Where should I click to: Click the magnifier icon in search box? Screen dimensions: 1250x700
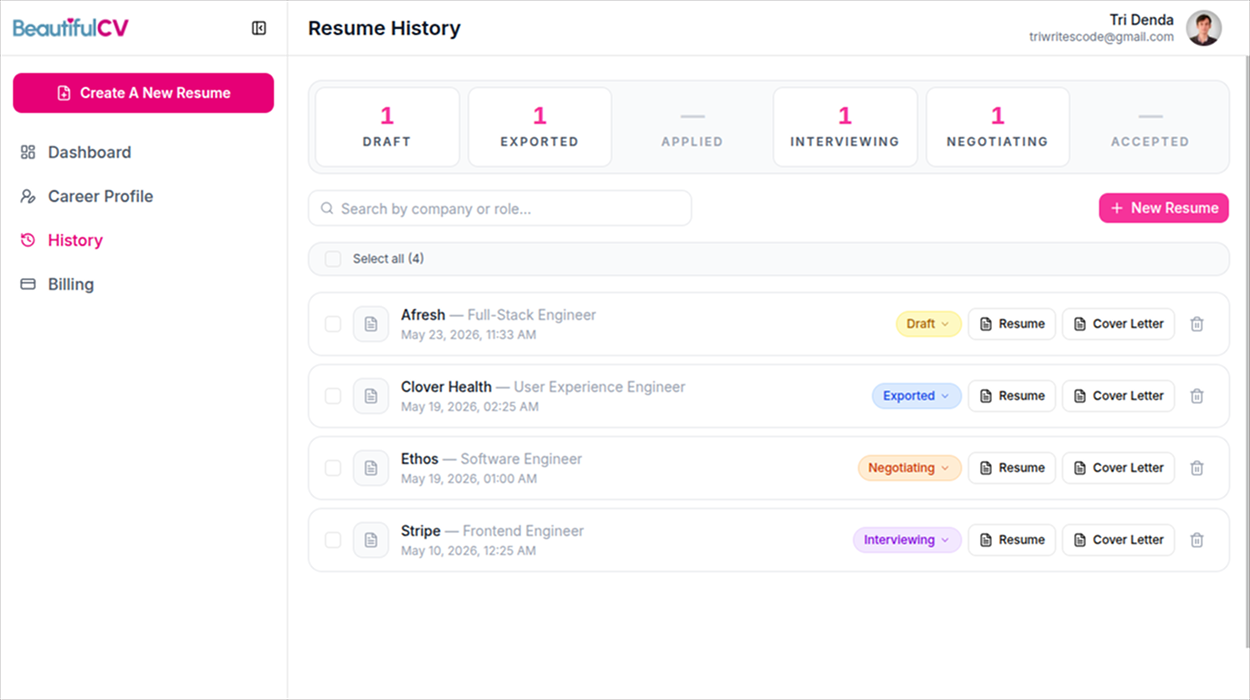[327, 209]
